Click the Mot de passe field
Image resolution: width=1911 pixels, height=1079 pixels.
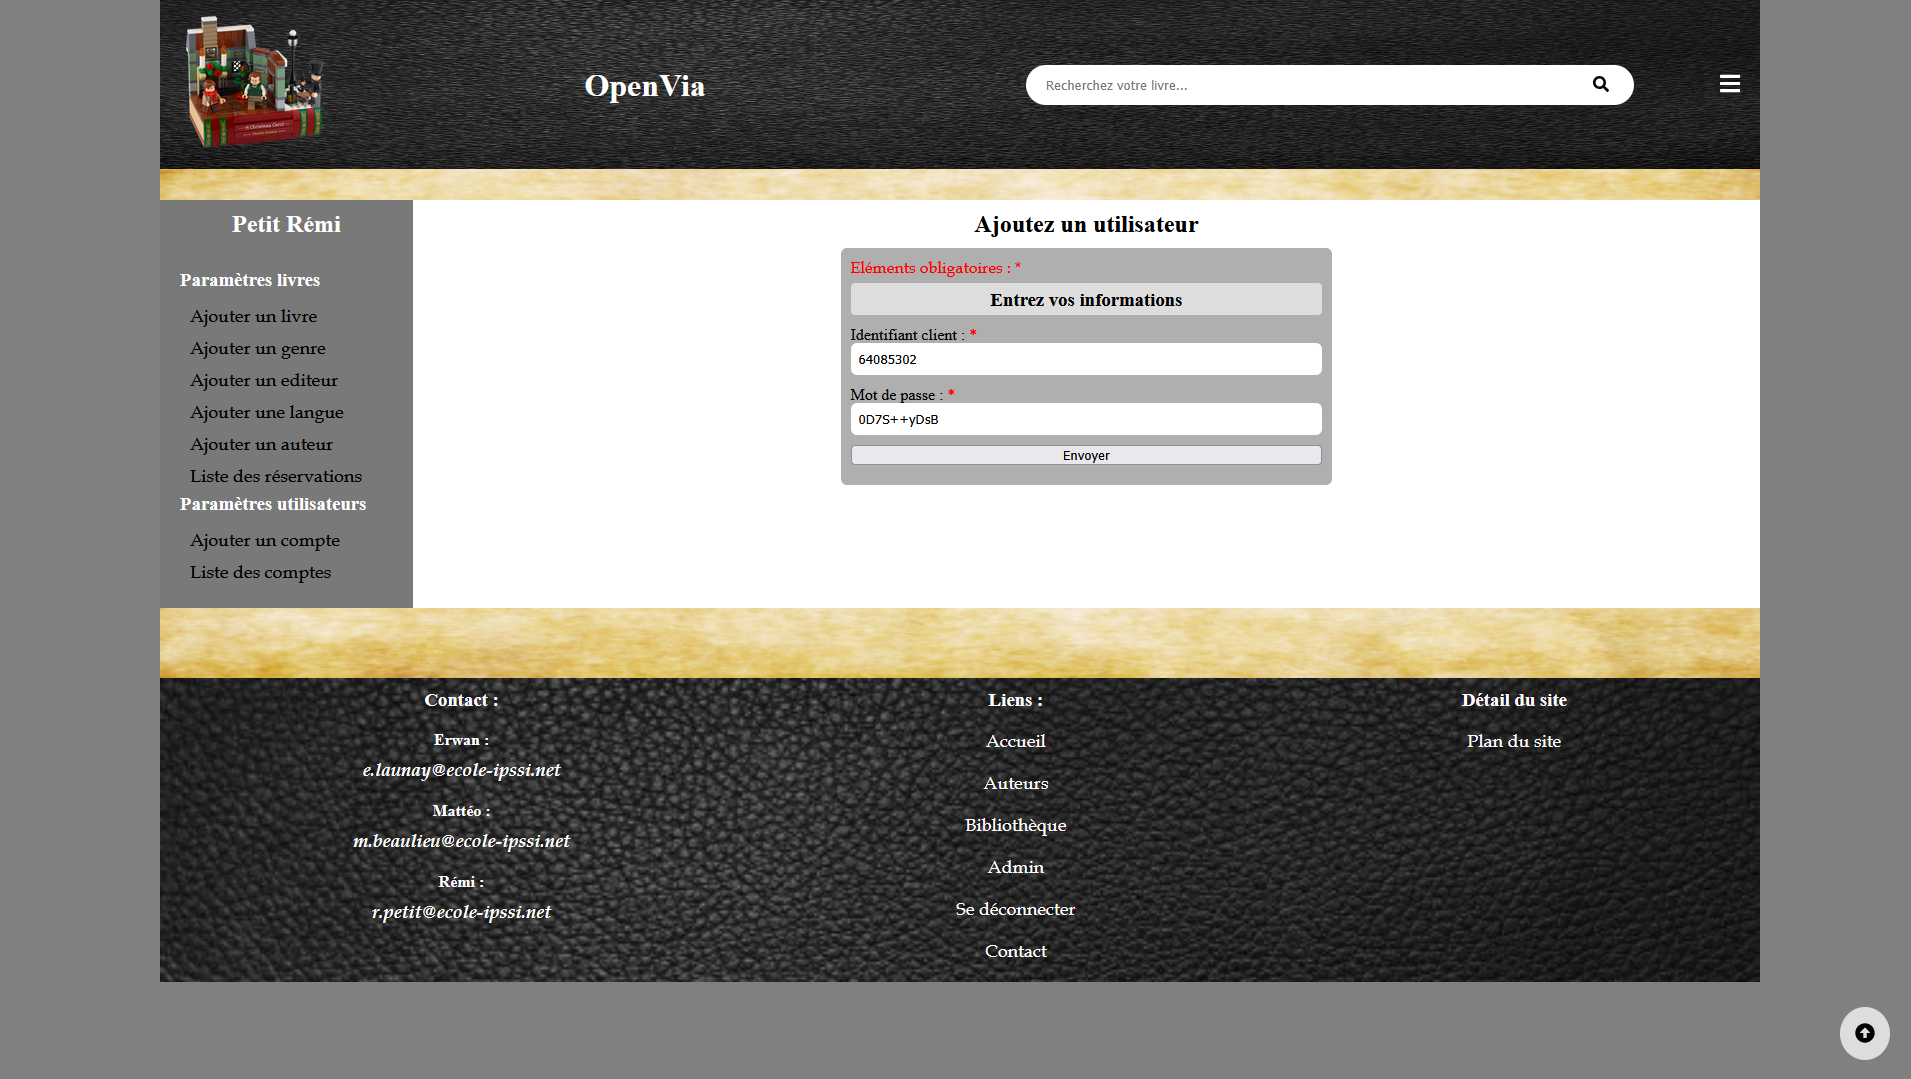(1085, 419)
